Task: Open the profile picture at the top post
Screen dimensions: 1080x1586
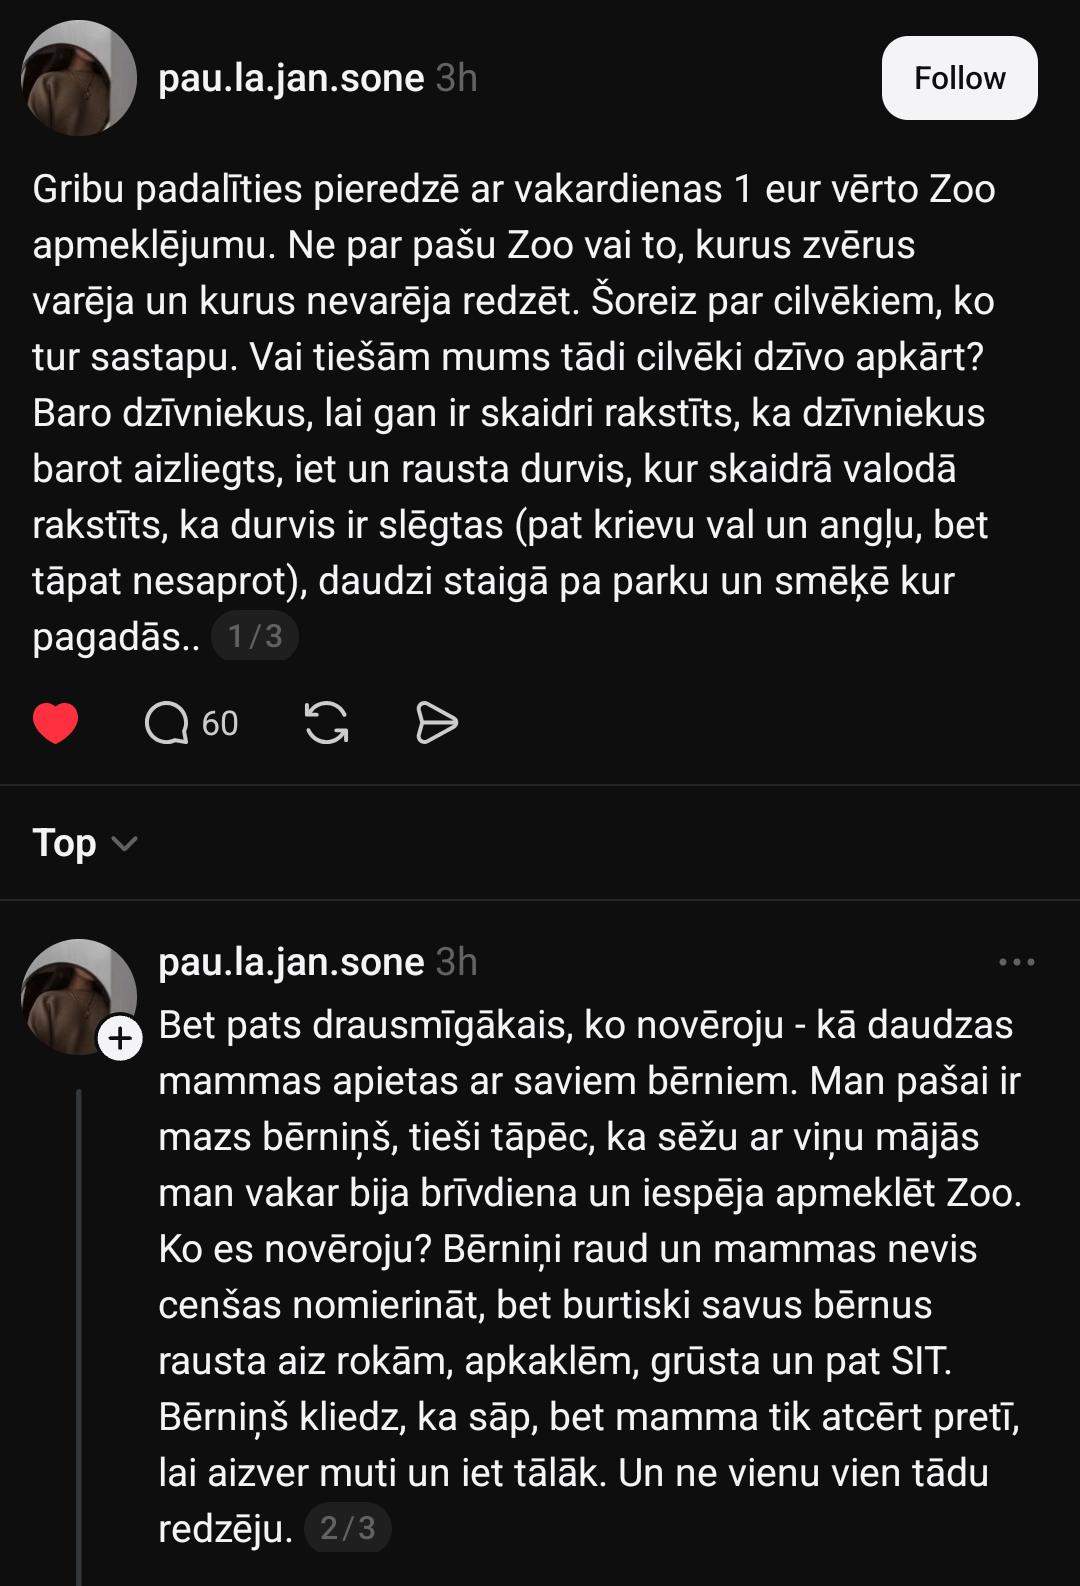Action: (79, 78)
